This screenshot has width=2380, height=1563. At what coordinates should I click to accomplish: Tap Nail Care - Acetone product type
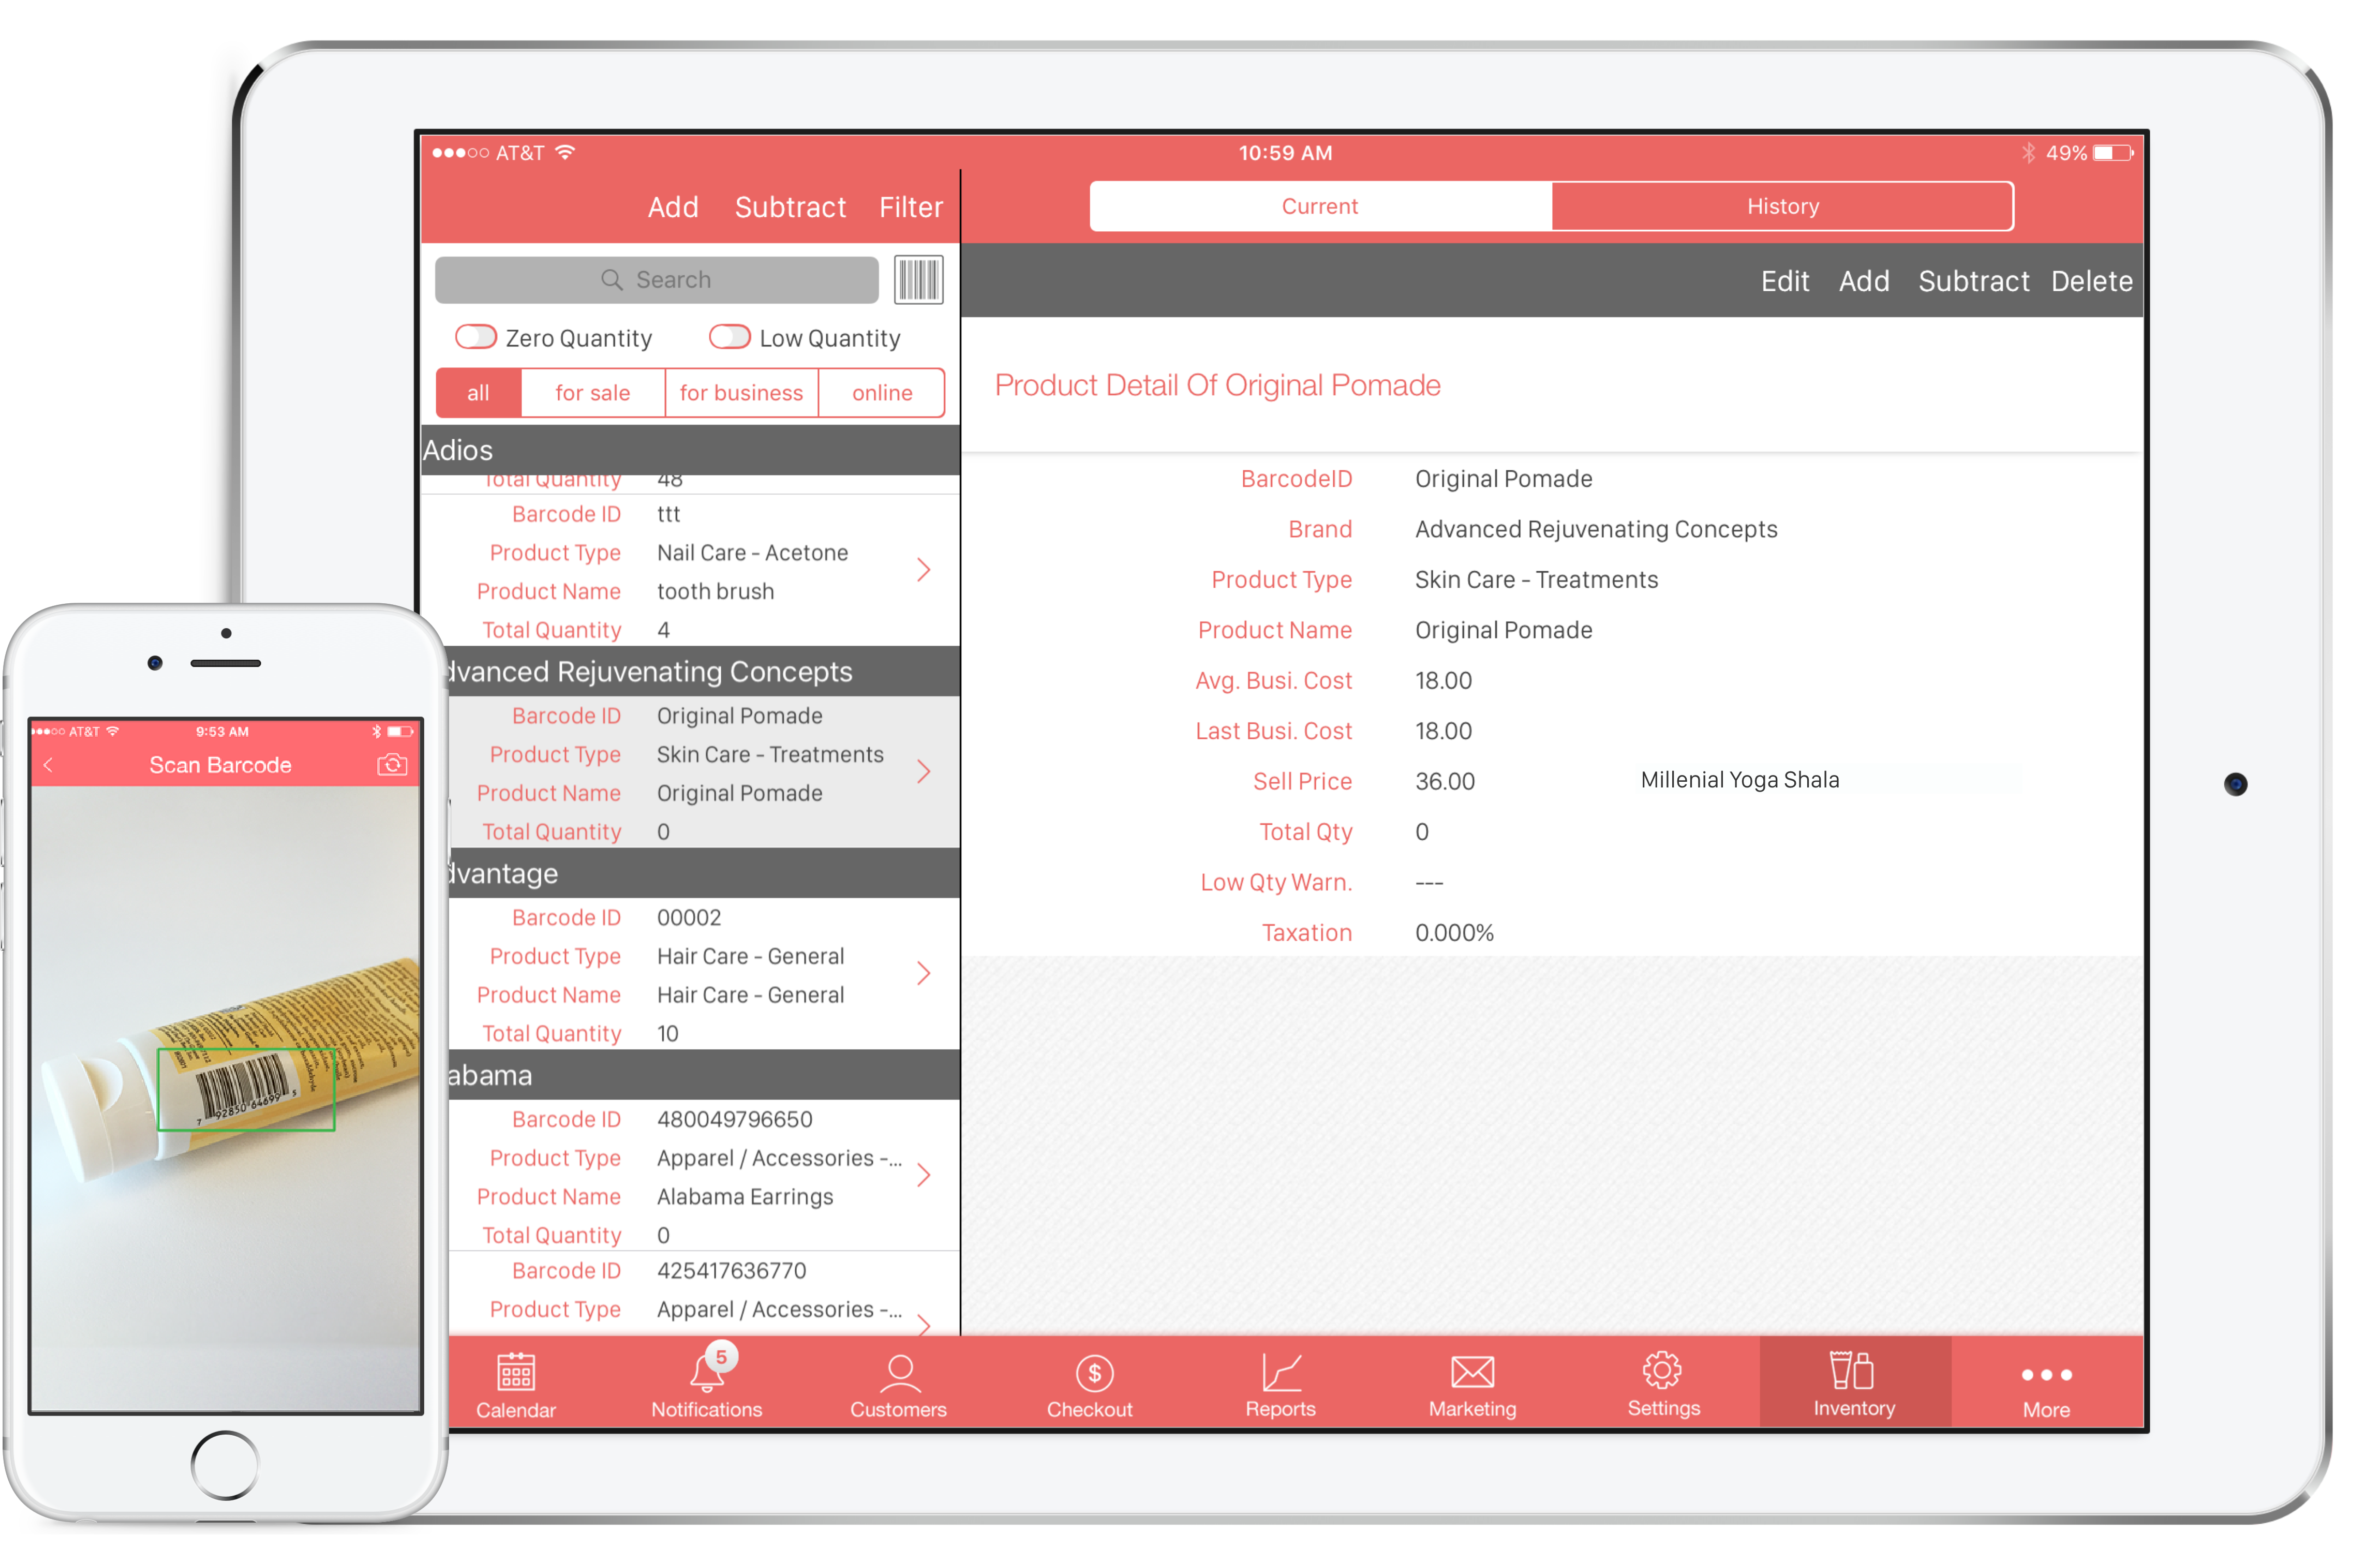point(753,553)
